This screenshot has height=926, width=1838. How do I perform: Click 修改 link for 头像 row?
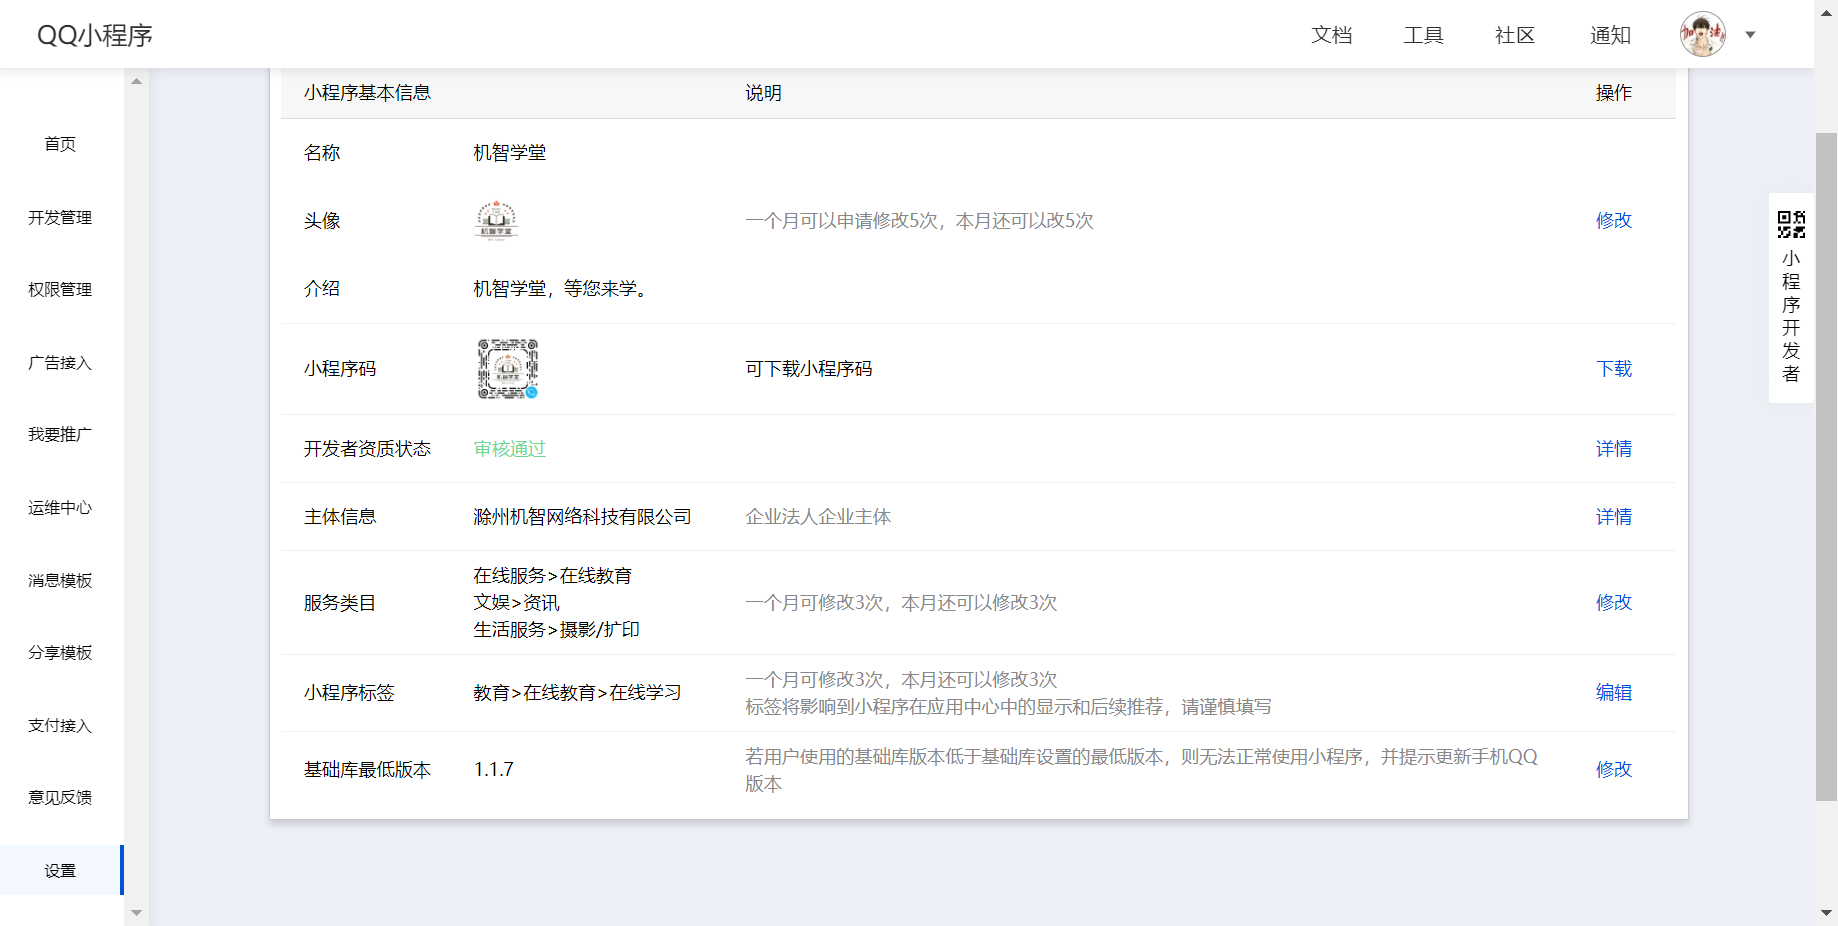[1613, 220]
